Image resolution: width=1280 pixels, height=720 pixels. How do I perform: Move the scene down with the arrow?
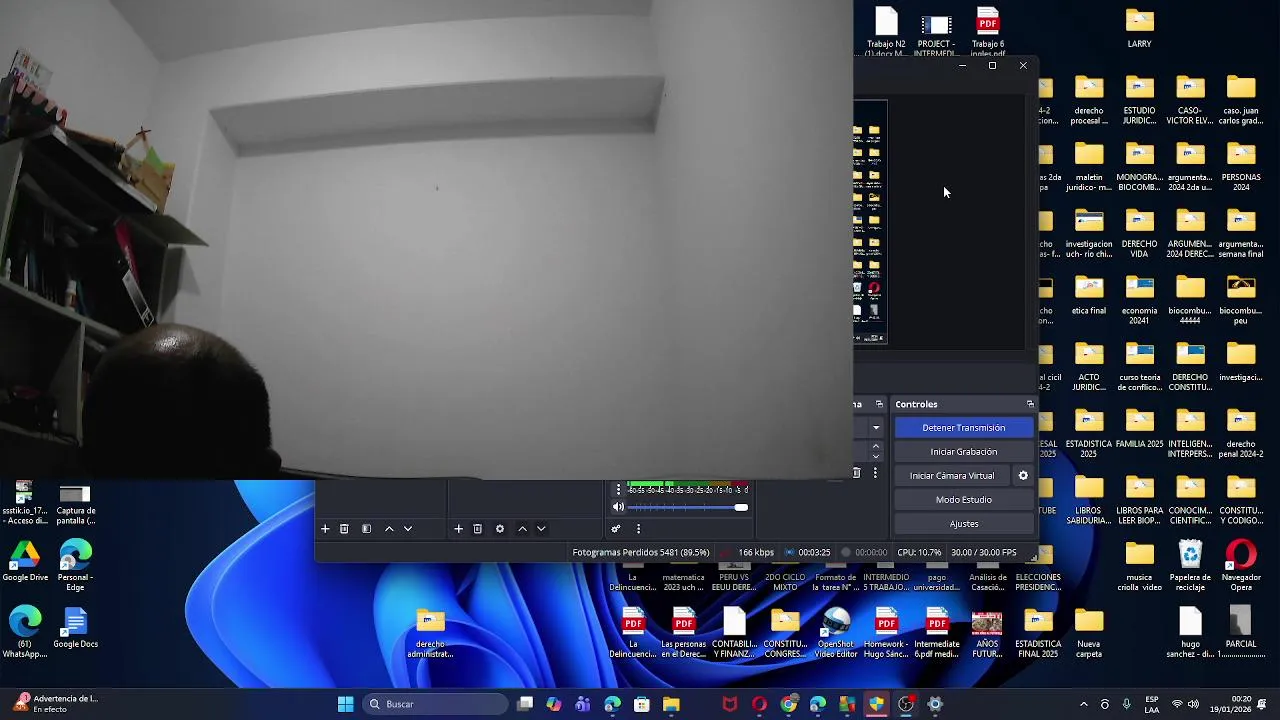[408, 529]
